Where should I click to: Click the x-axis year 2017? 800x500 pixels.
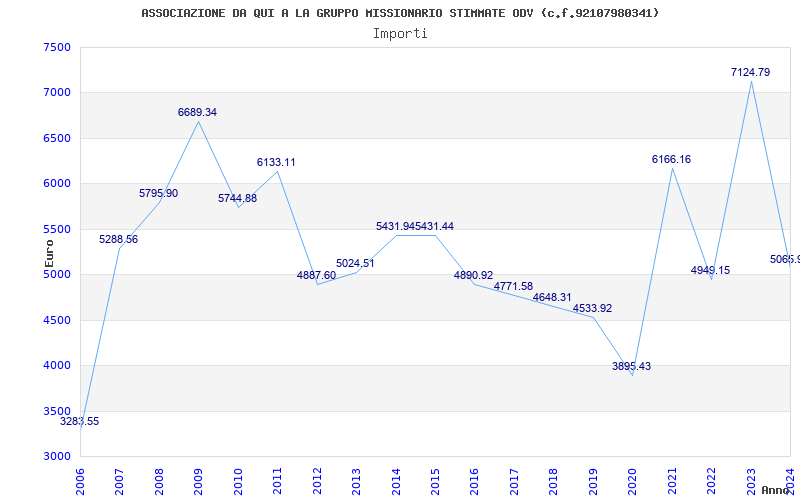tap(514, 482)
